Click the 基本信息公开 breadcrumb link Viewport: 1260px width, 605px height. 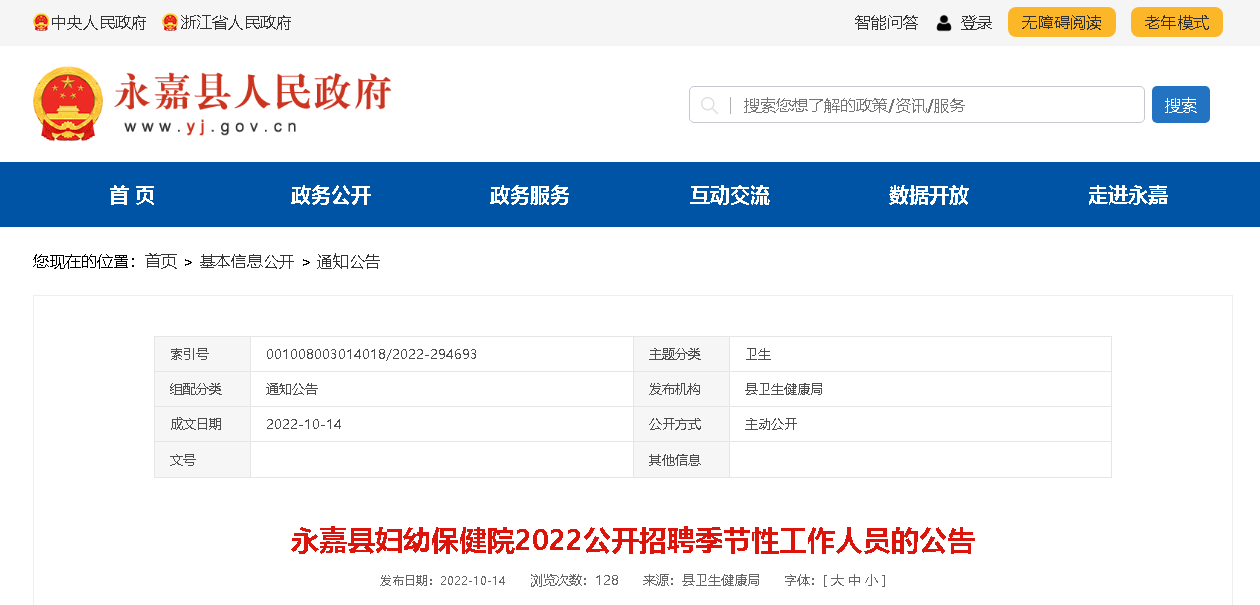point(247,262)
